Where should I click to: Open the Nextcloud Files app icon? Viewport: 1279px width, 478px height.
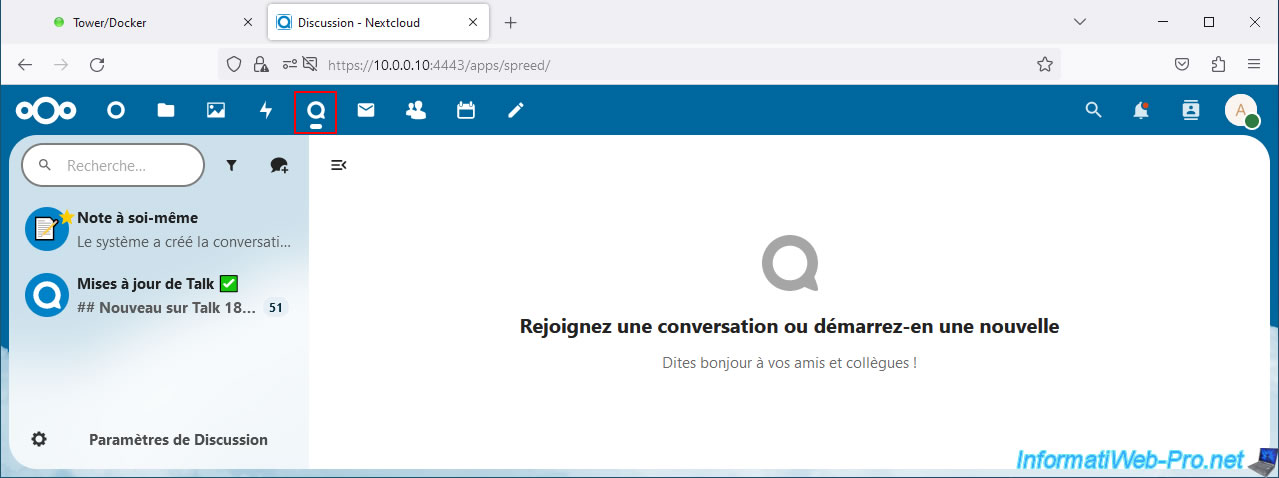tap(166, 111)
